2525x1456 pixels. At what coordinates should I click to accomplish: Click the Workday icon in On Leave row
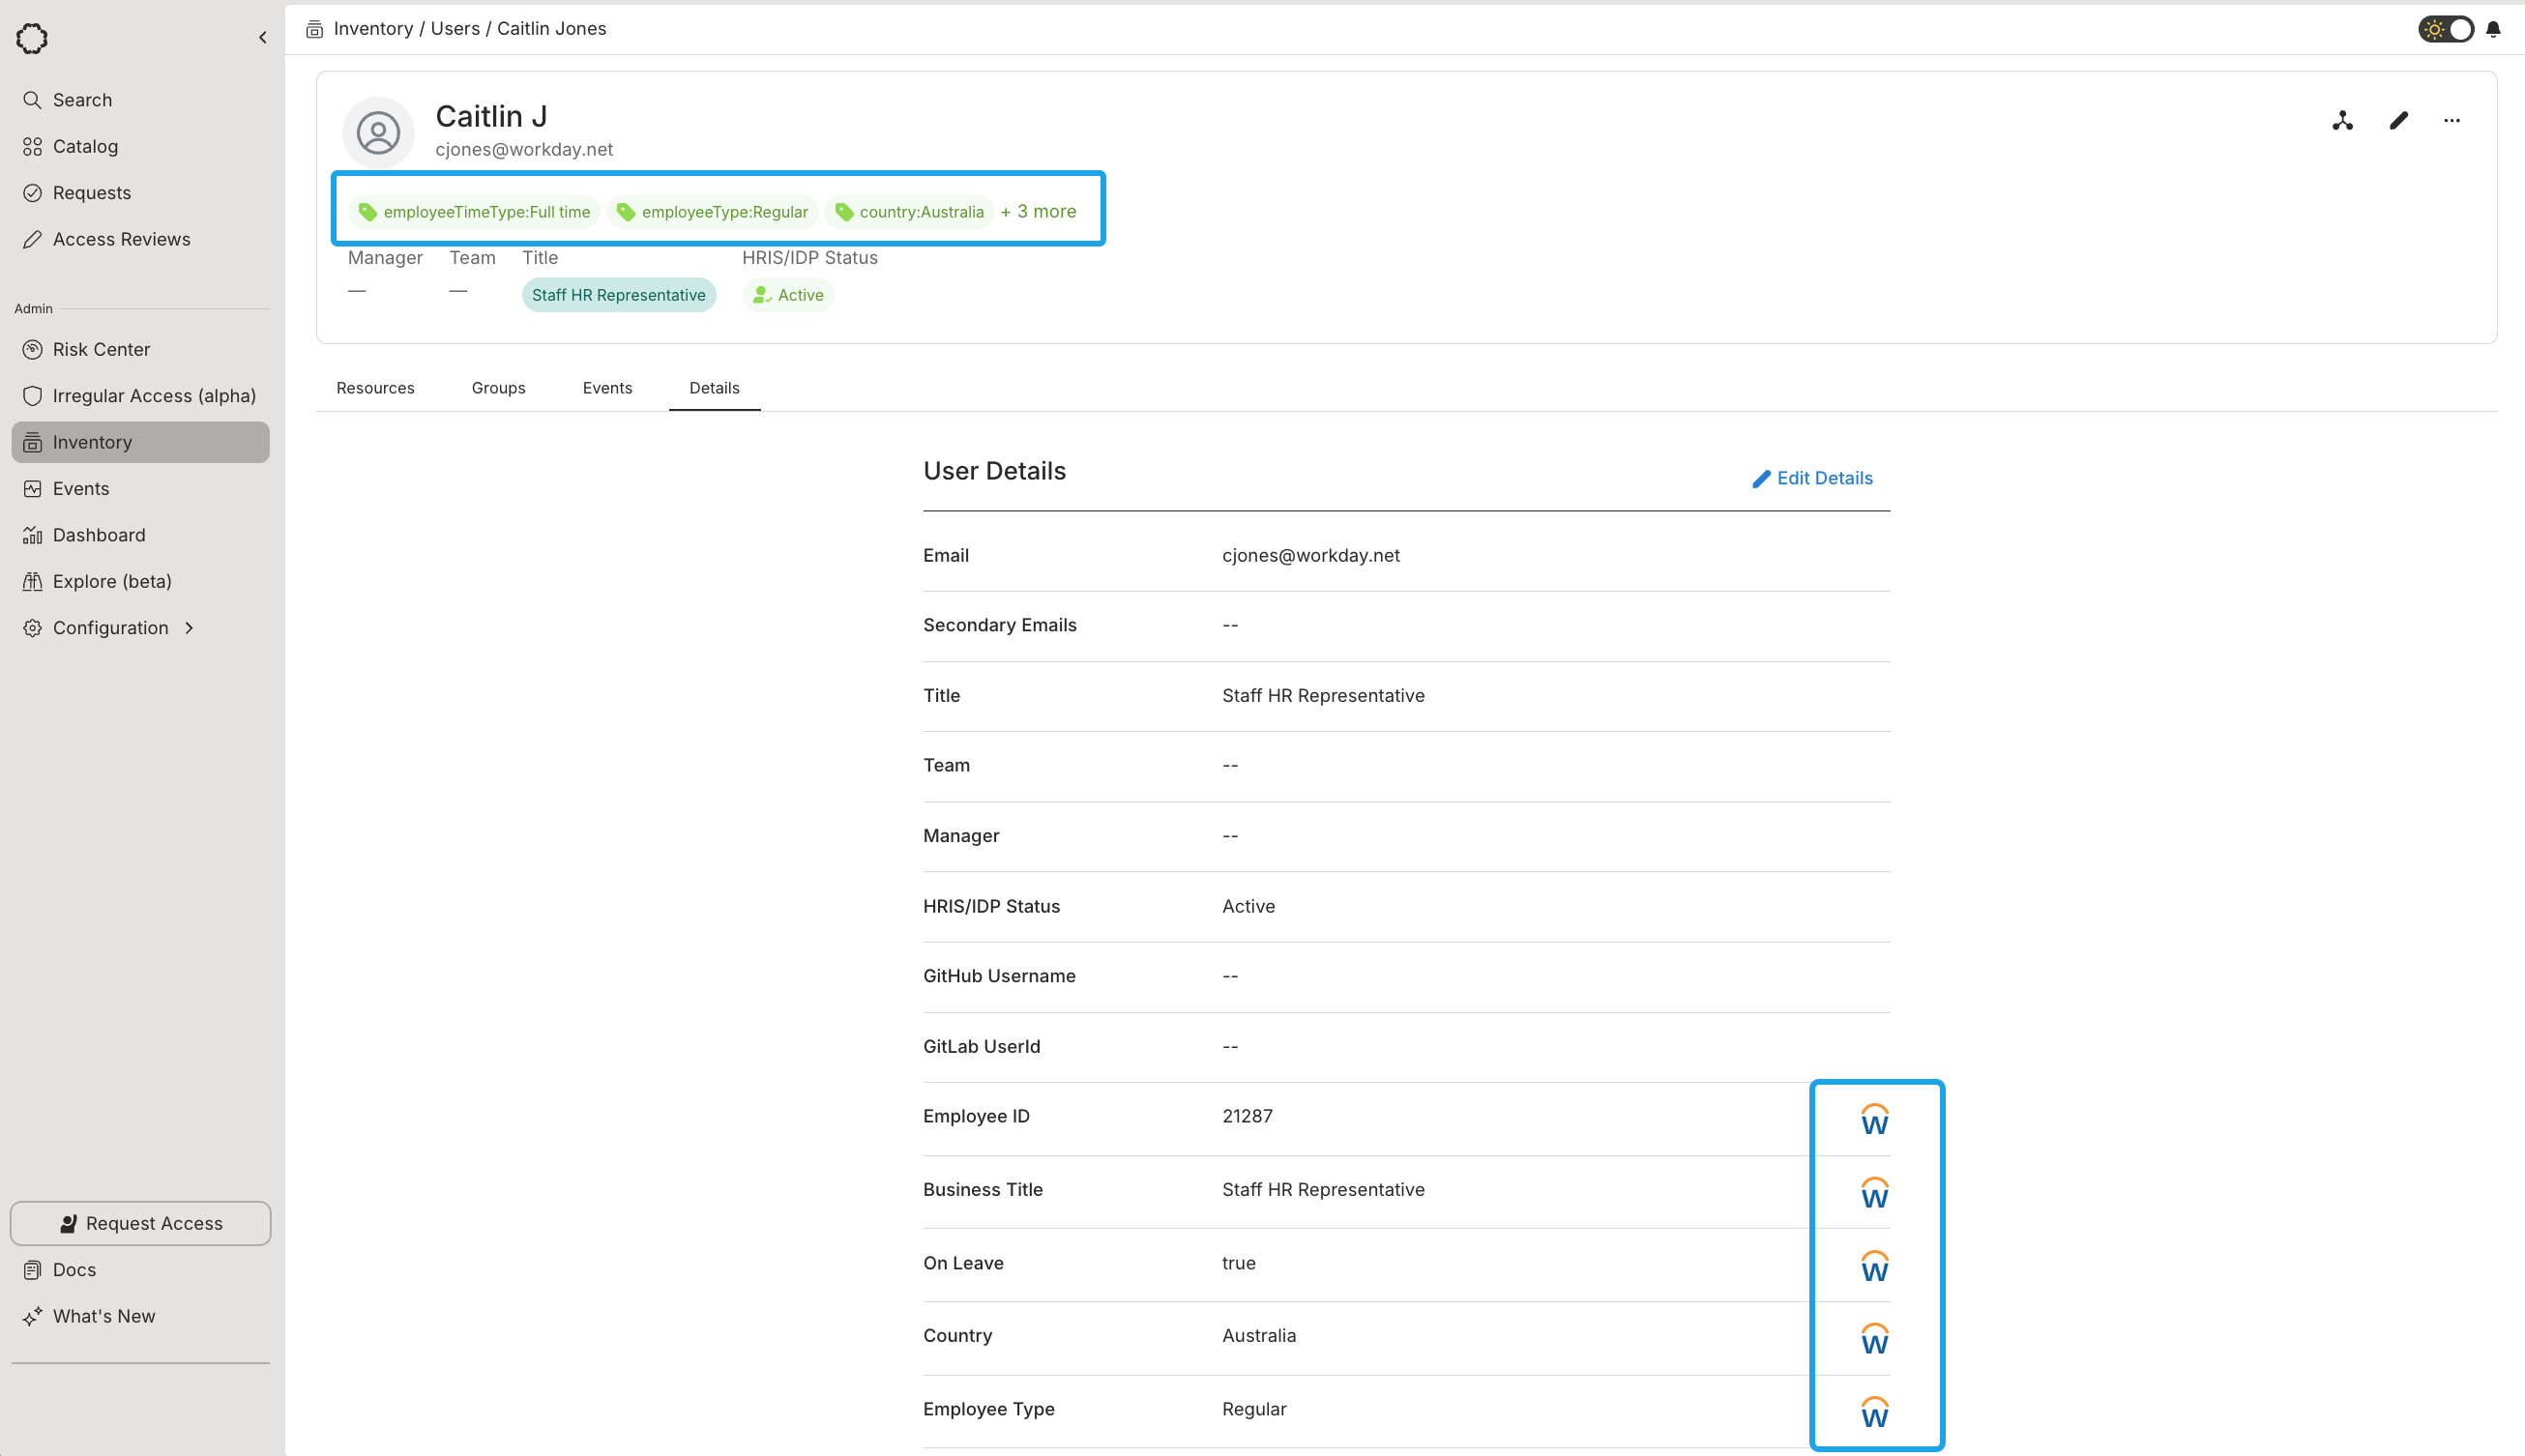point(1874,1267)
